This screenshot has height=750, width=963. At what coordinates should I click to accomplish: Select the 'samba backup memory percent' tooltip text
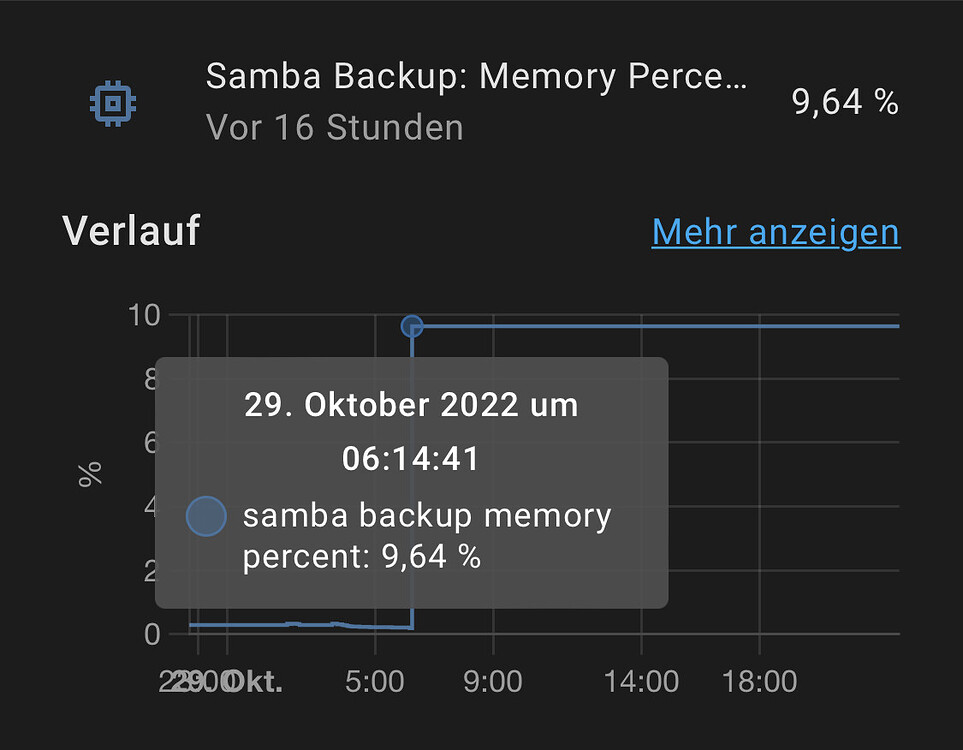point(427,536)
